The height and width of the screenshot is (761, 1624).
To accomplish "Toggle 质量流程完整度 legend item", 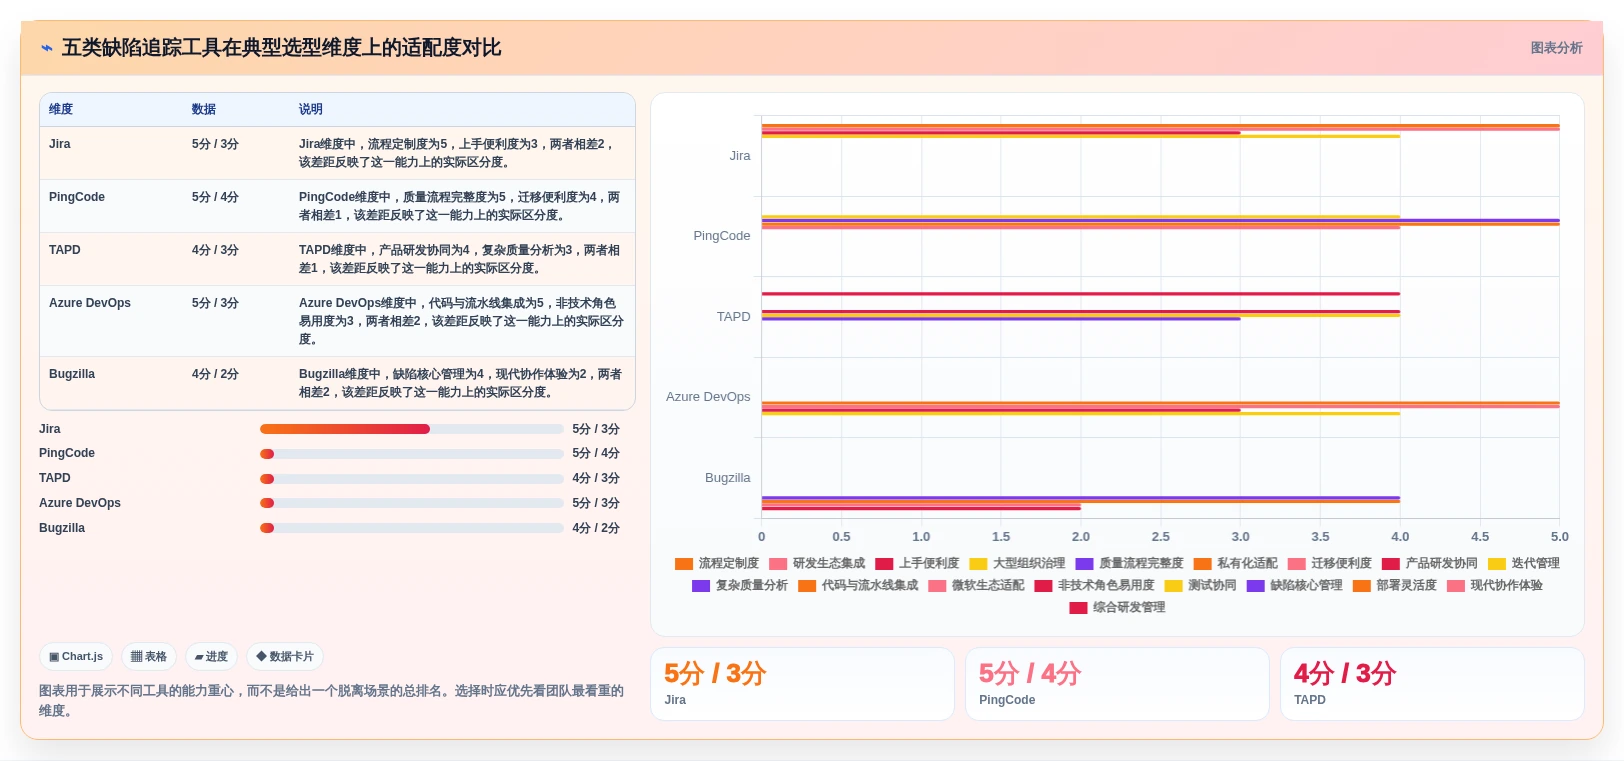I will (1129, 564).
